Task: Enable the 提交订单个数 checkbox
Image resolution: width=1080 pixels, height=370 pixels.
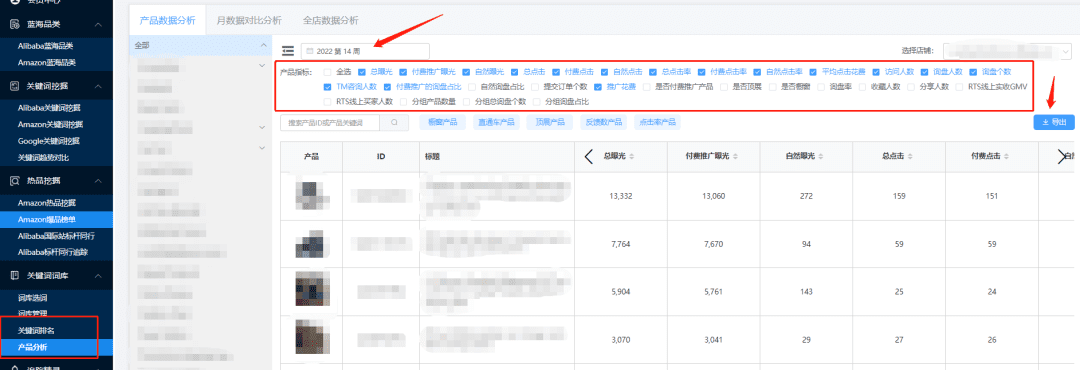Action: pyautogui.click(x=534, y=87)
